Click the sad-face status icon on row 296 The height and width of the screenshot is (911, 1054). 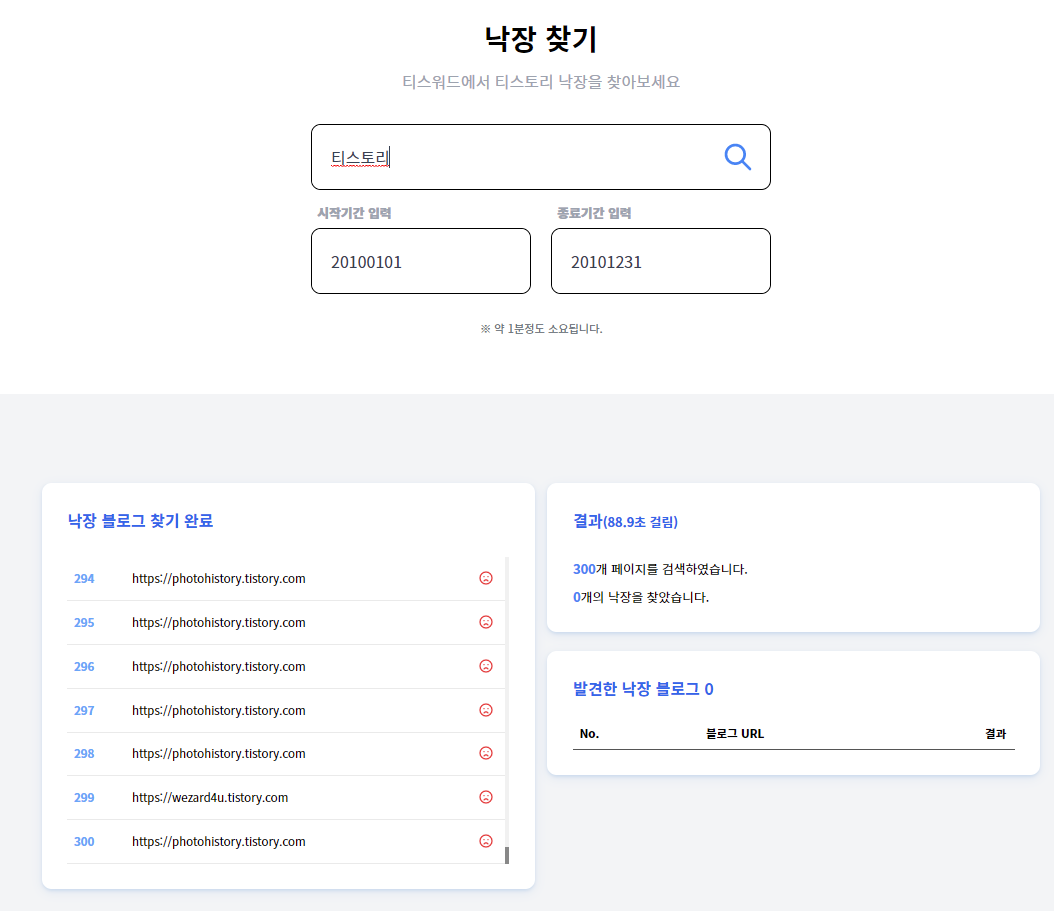[x=486, y=665]
